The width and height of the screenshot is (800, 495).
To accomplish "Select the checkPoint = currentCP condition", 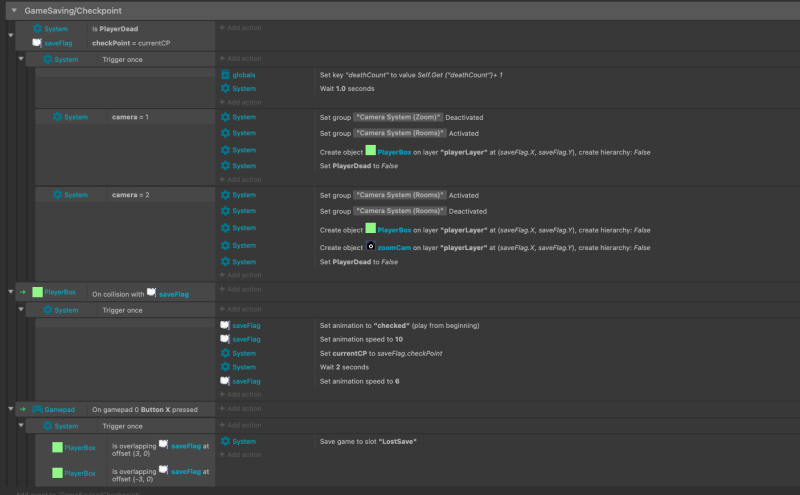I will click(131, 43).
